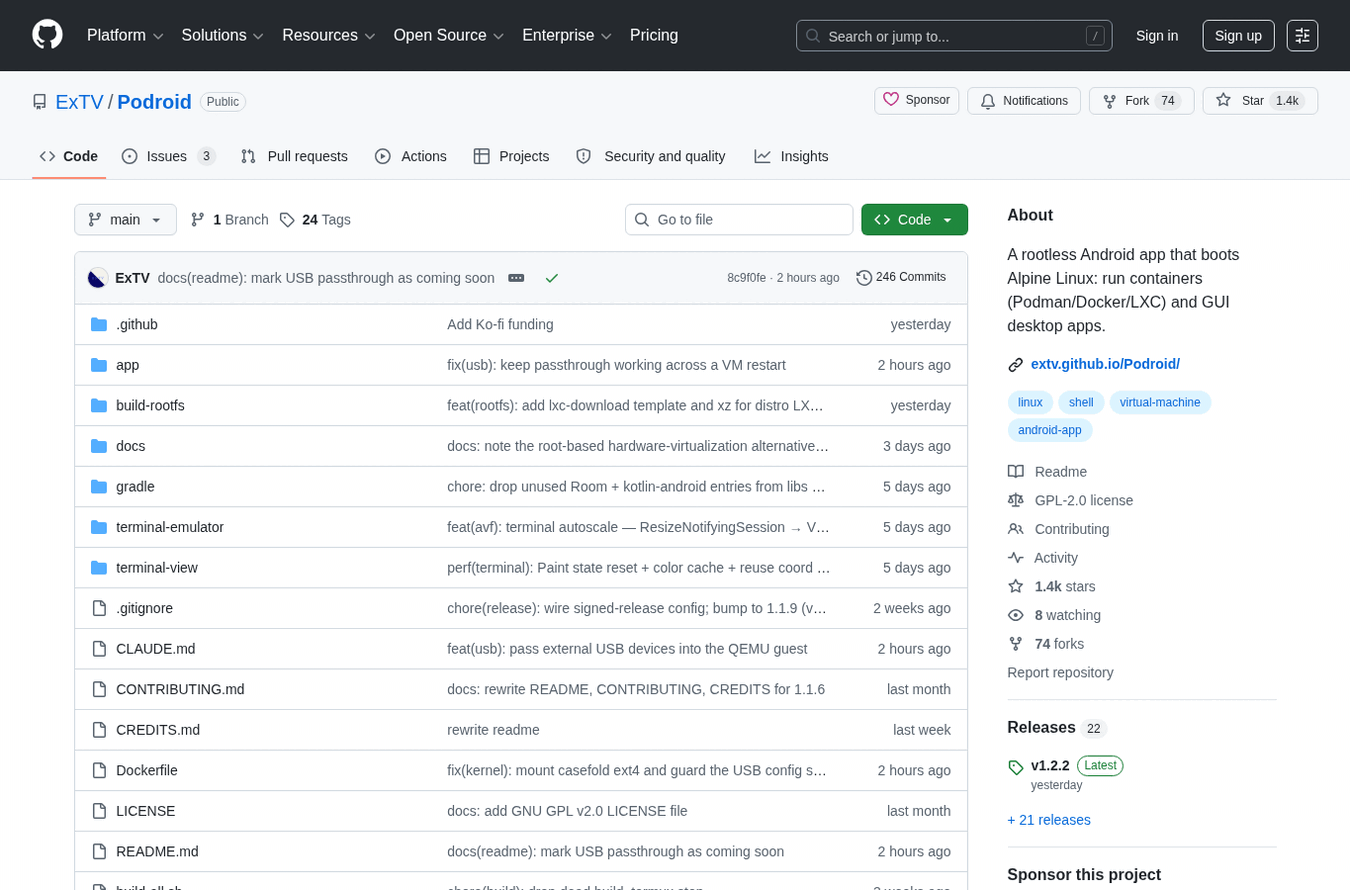1350x890 pixels.
Task: Select the Code tab
Action: click(69, 156)
